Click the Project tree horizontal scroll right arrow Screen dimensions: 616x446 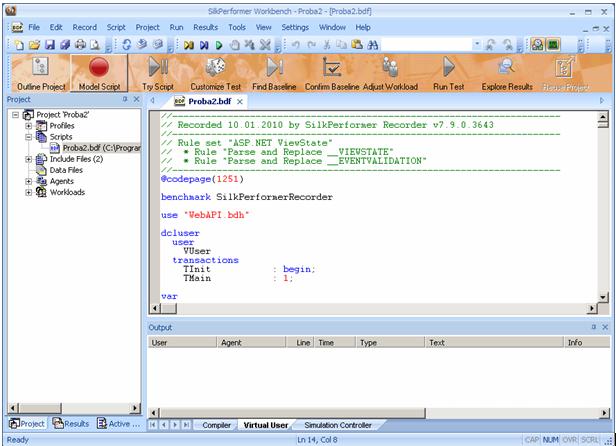(136, 408)
